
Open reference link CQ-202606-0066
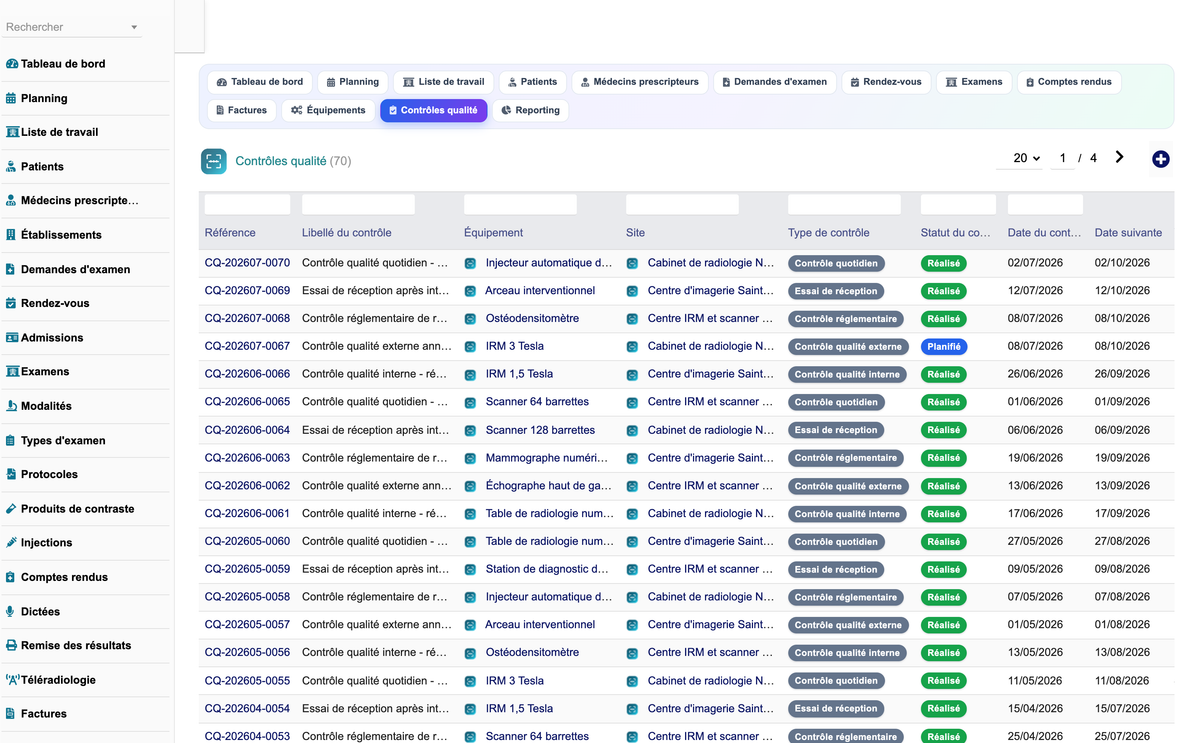247,374
